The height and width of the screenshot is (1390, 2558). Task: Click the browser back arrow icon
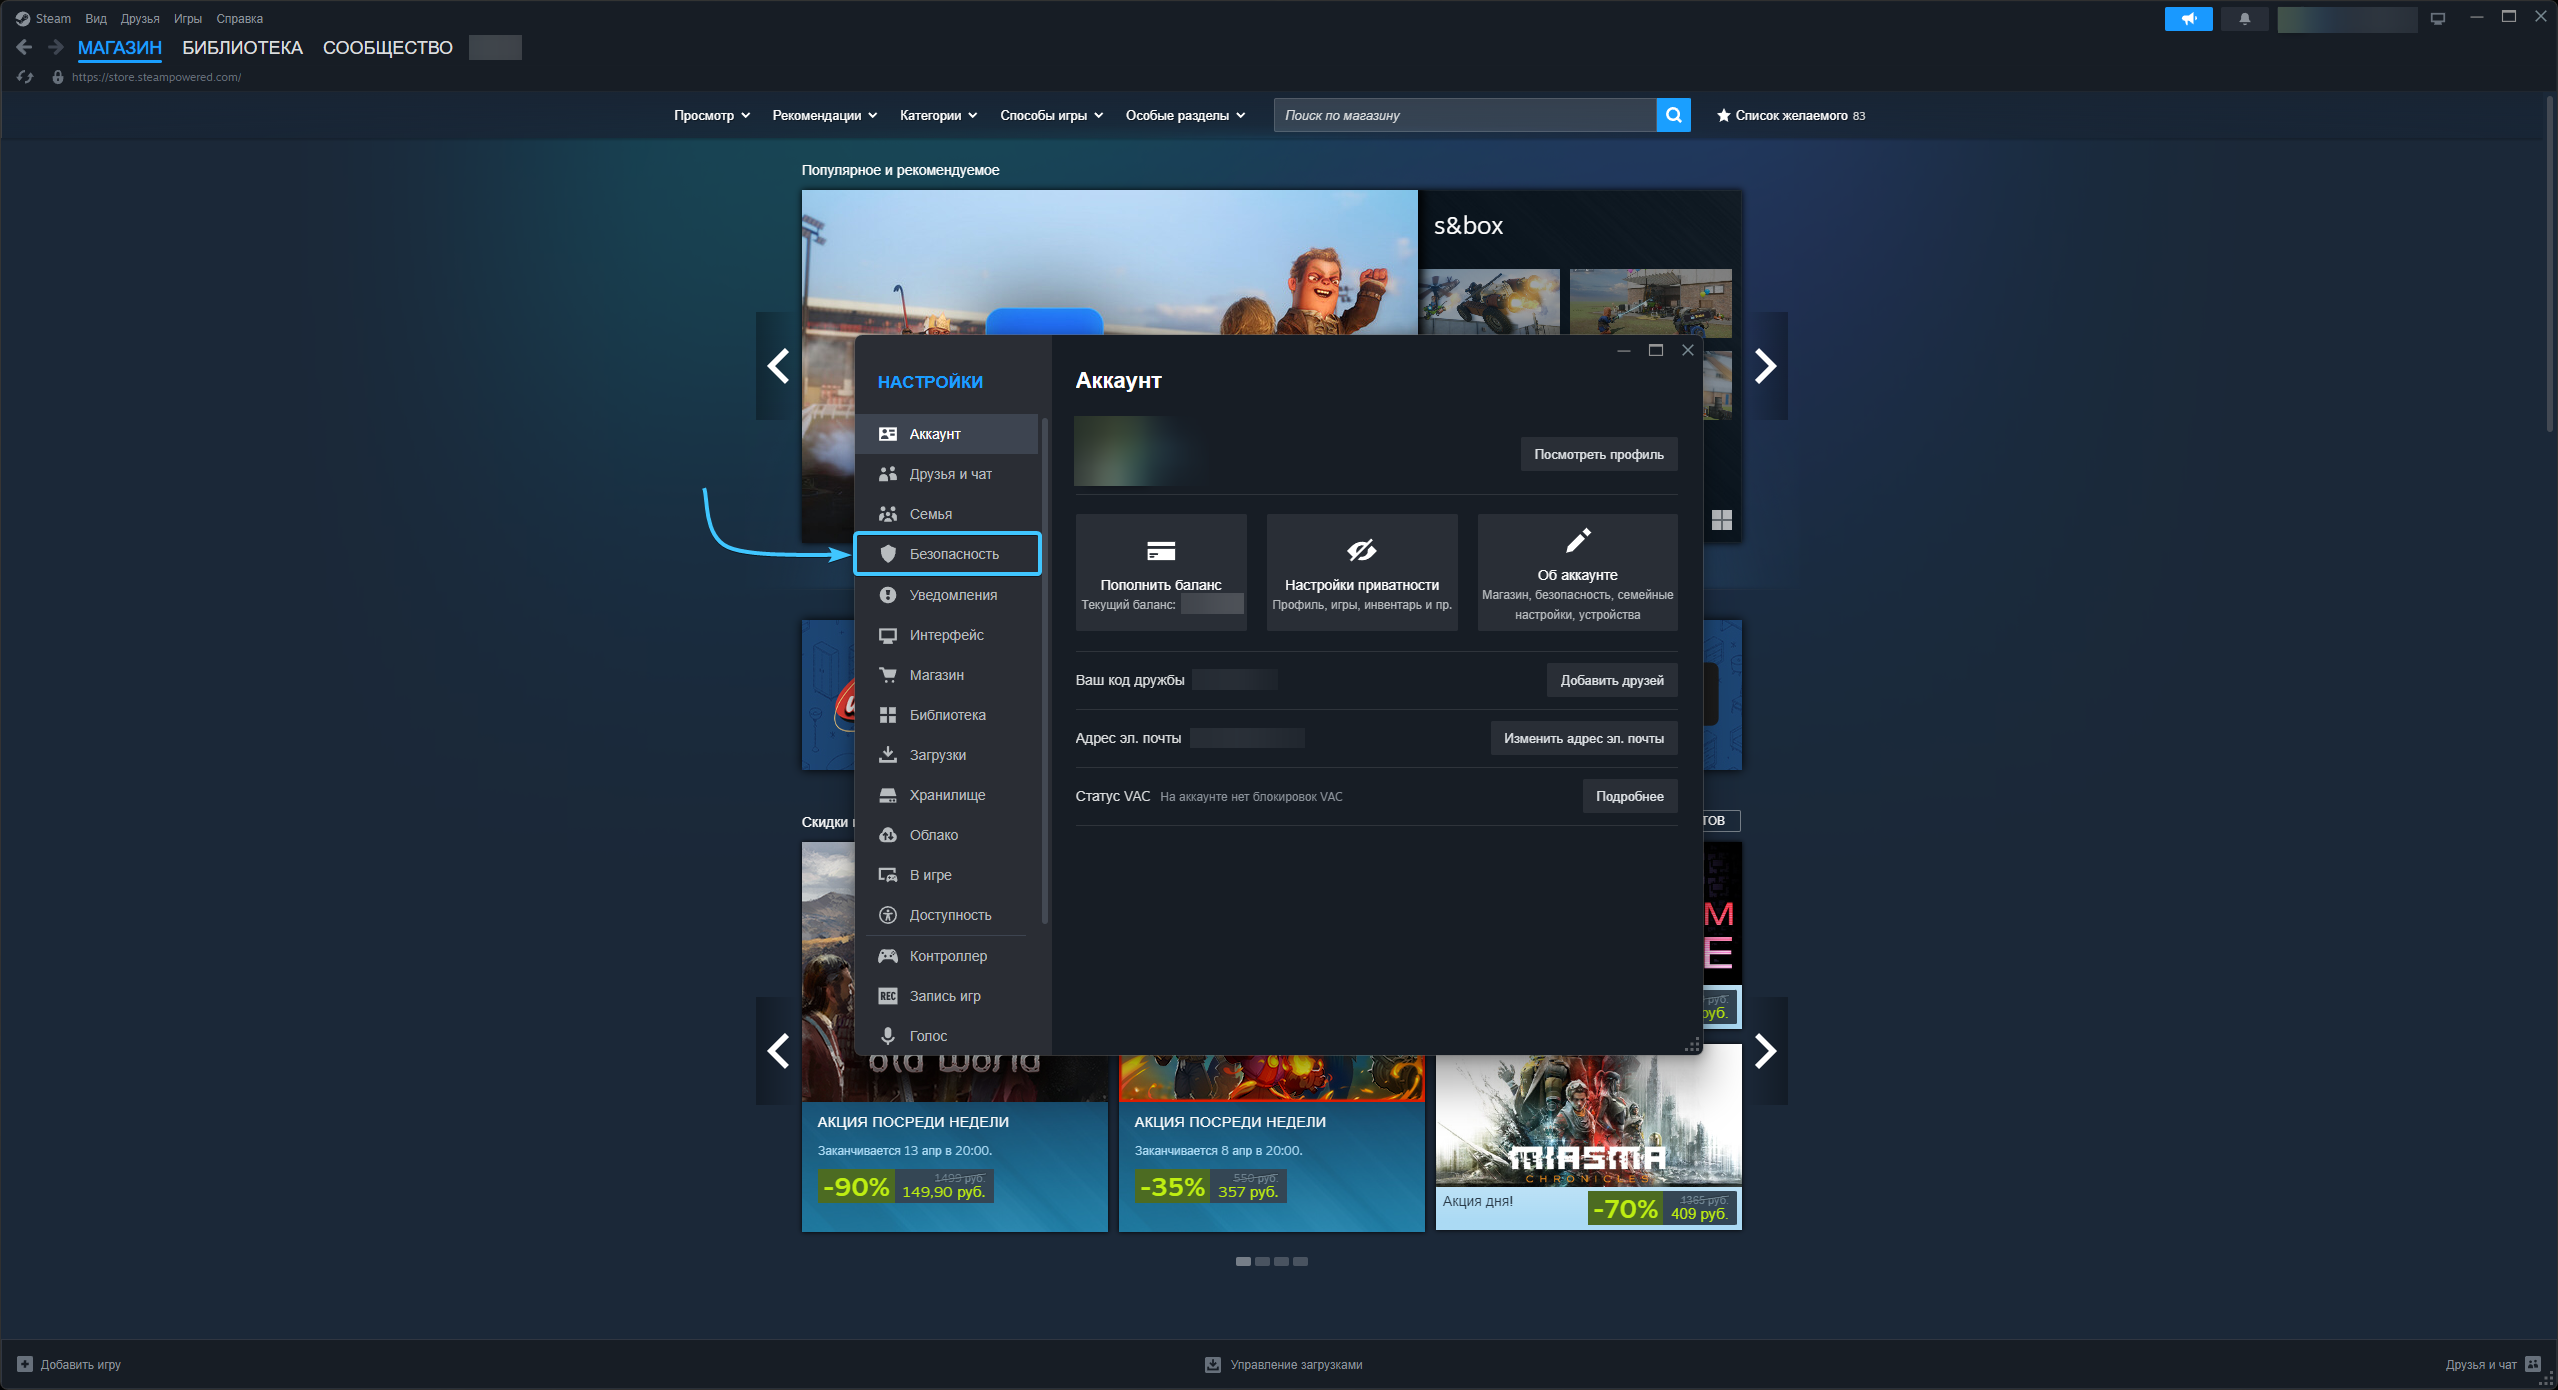(25, 47)
